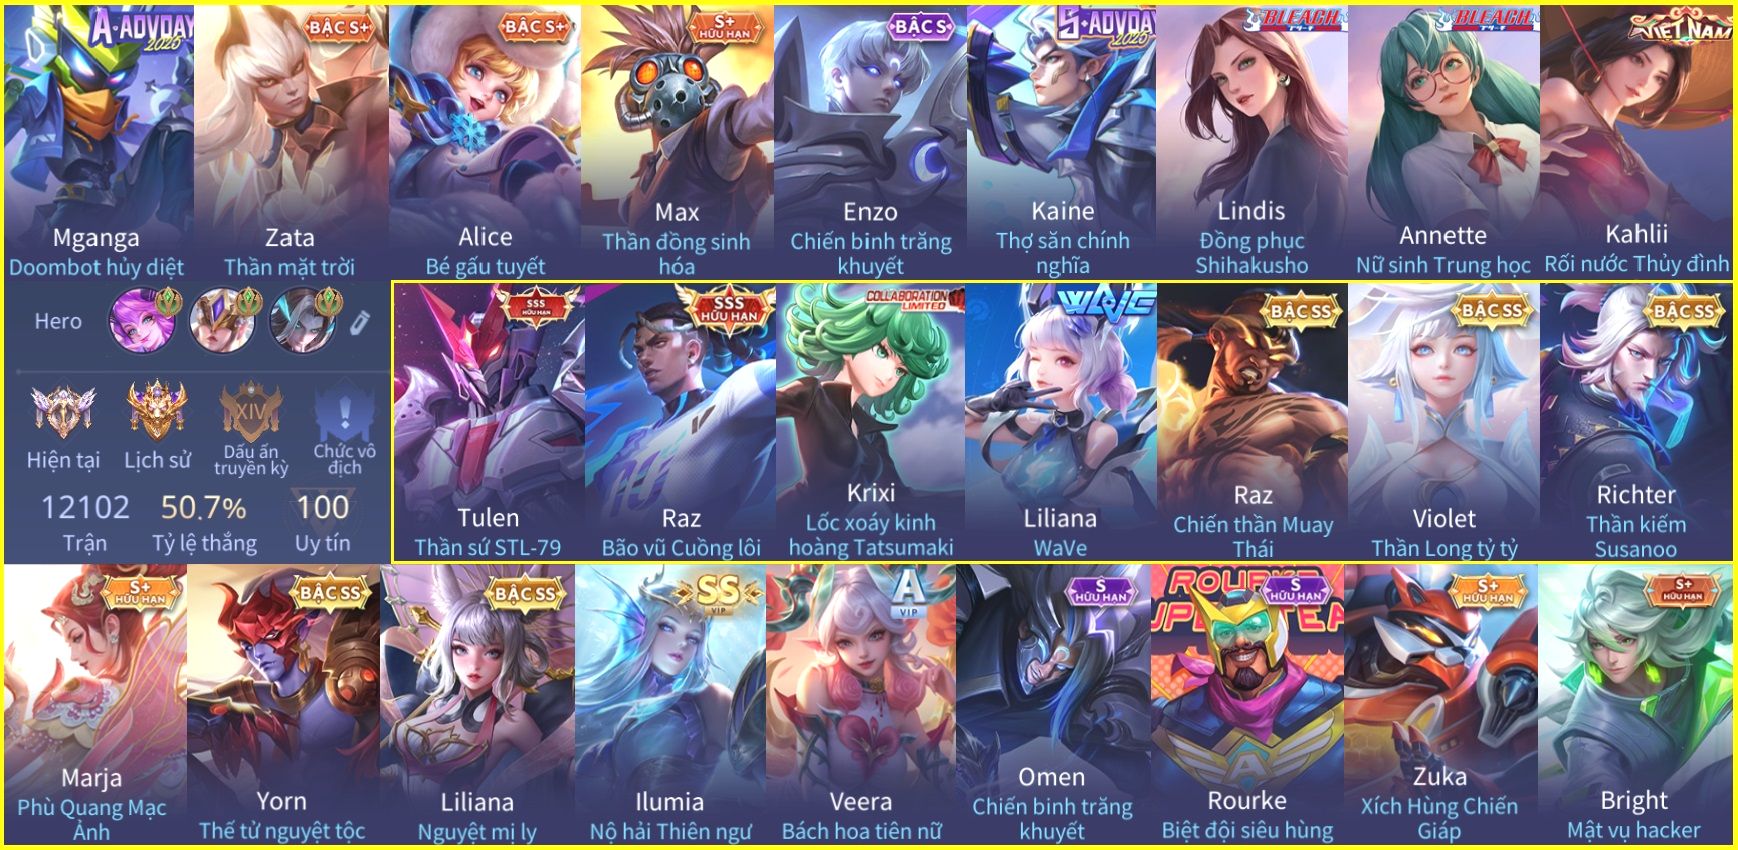Open the Chức vô địch badge
1738x850 pixels.
pyautogui.click(x=344, y=412)
